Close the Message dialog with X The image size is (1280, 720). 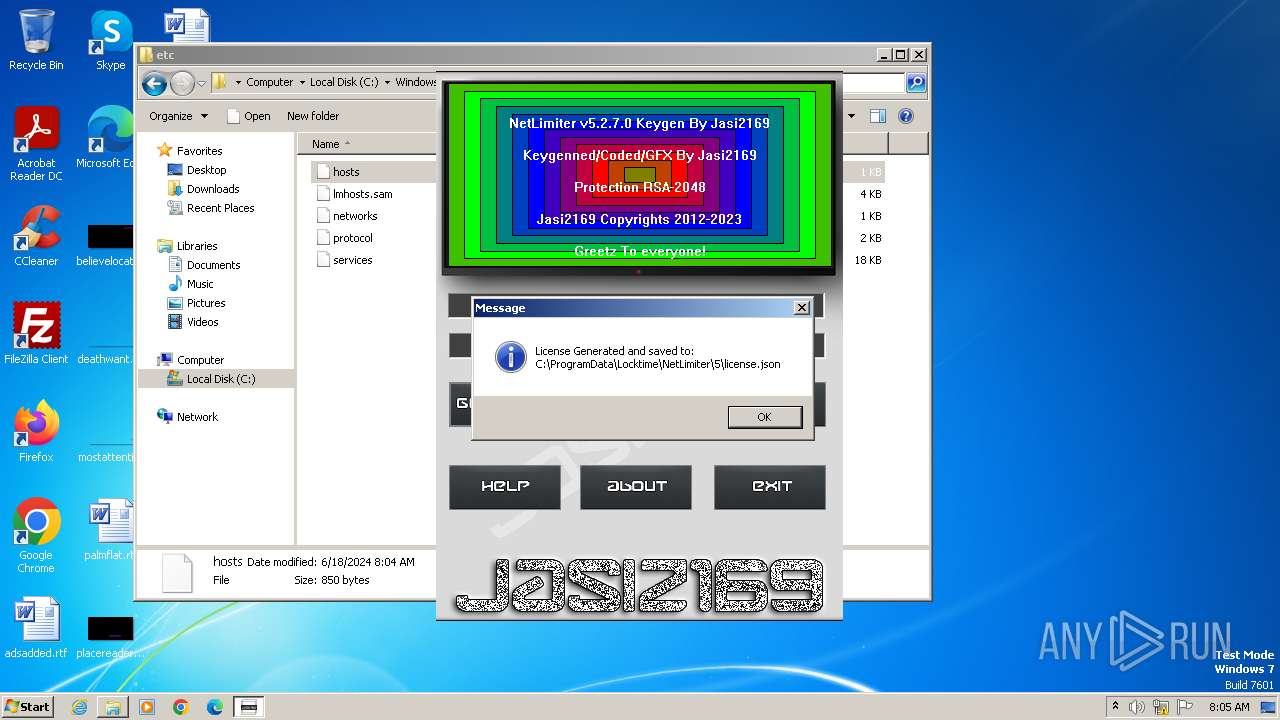point(801,308)
